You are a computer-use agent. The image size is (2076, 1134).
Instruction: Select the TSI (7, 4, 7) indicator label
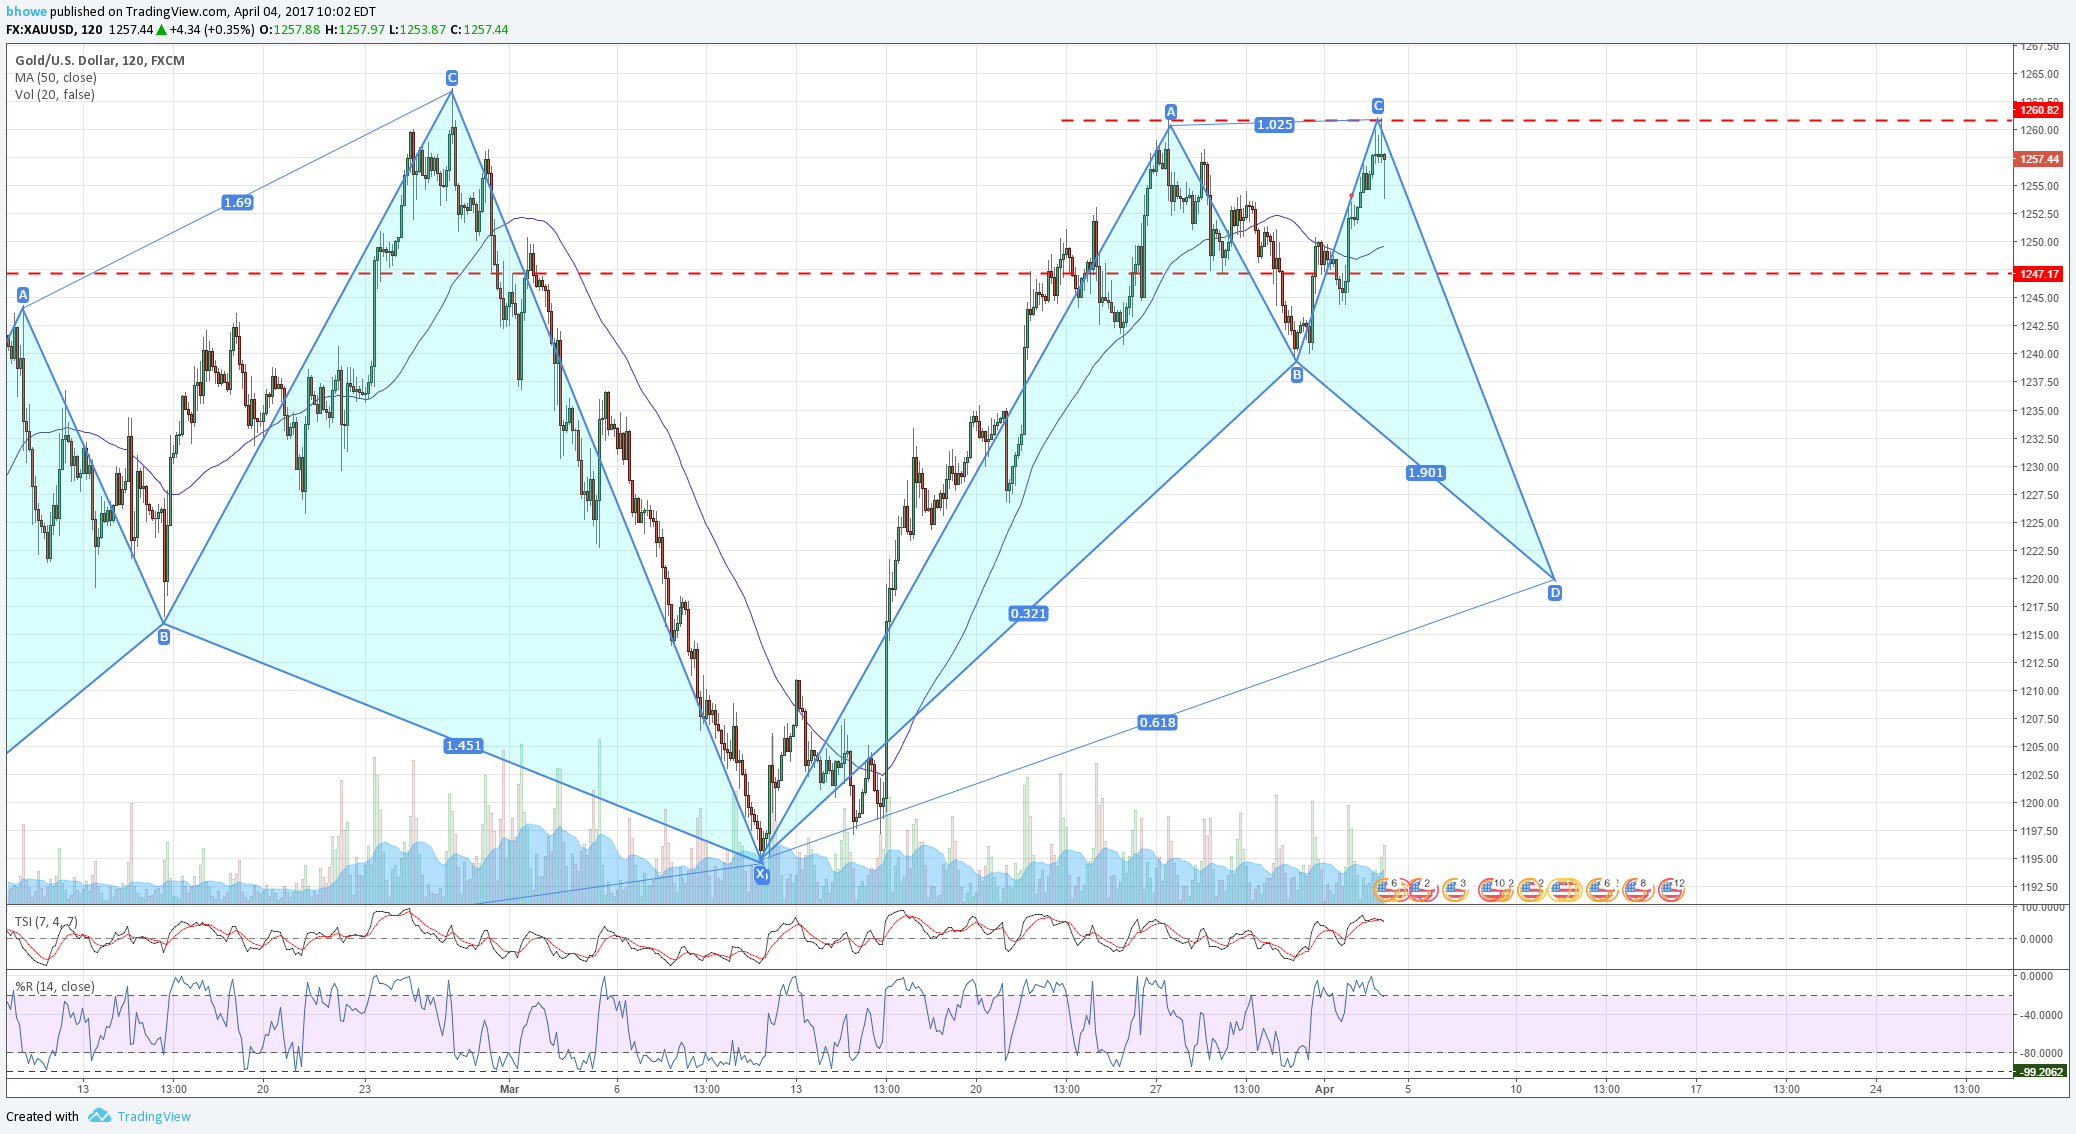coord(46,921)
